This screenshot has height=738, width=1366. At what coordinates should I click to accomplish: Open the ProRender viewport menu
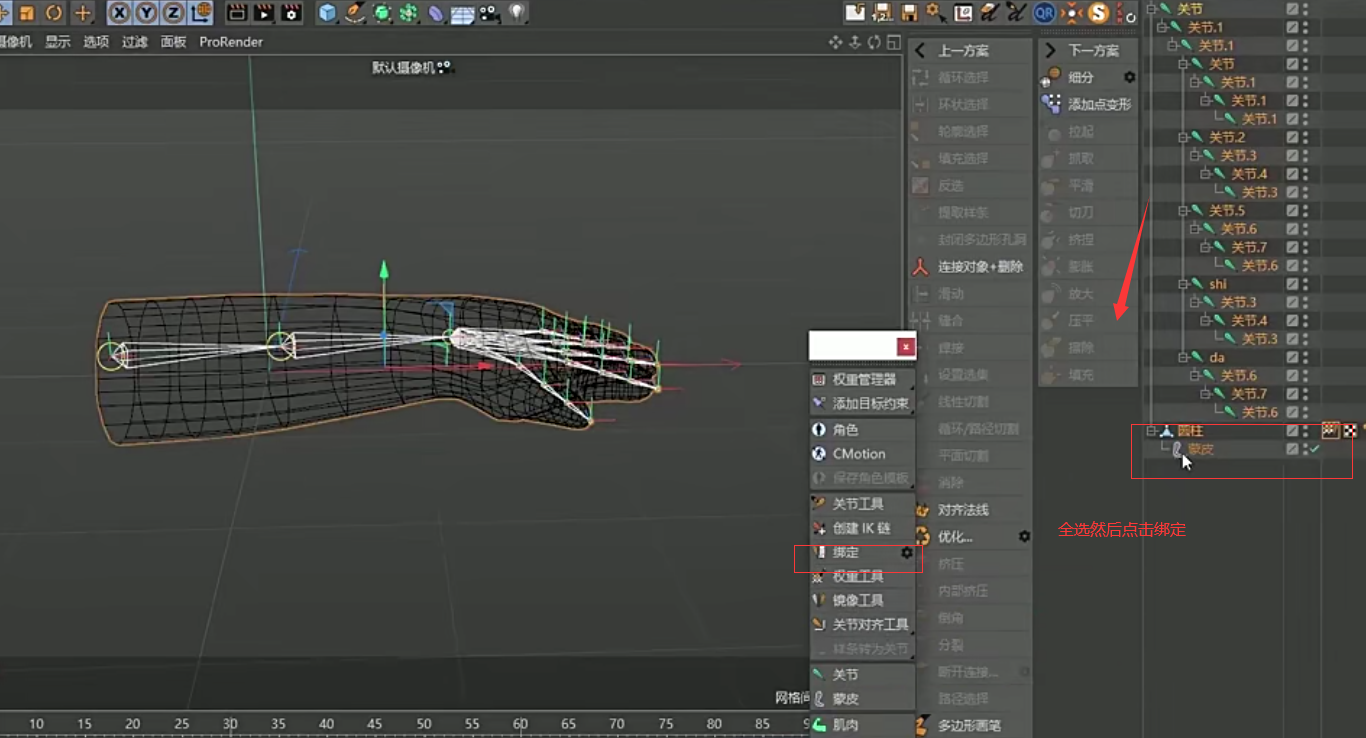[x=231, y=42]
